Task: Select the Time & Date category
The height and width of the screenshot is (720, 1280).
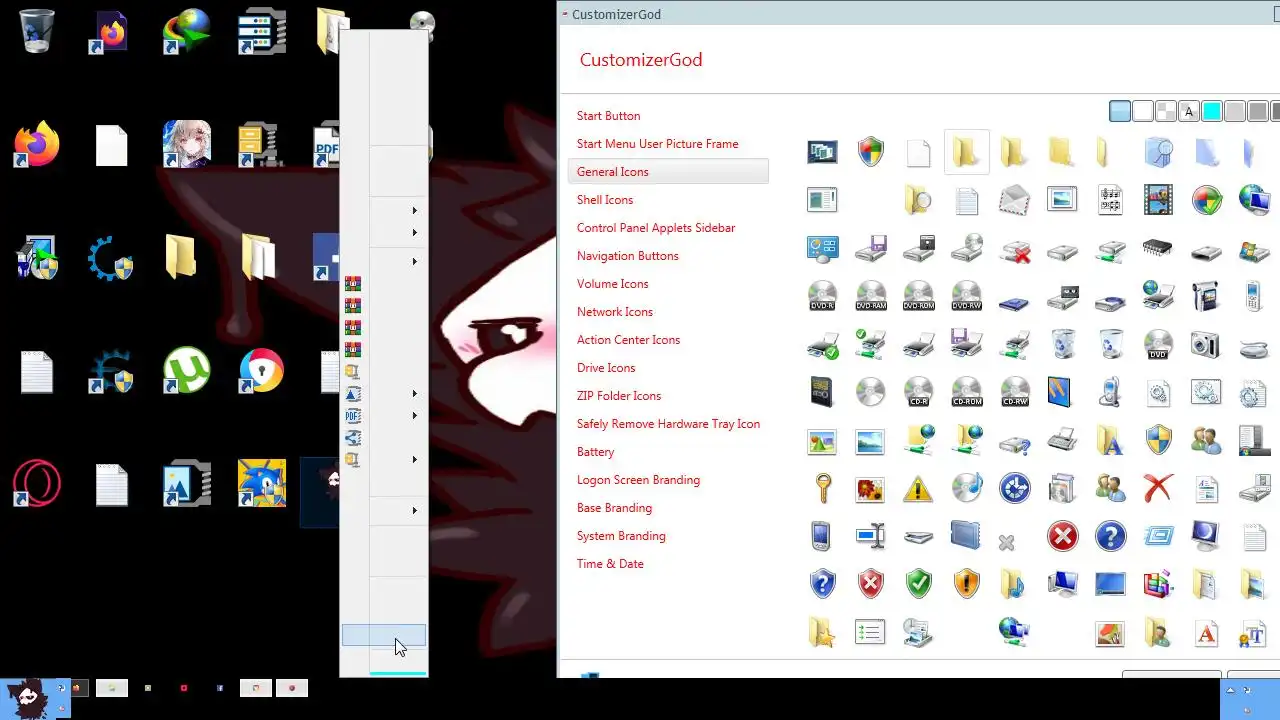Action: [x=610, y=564]
